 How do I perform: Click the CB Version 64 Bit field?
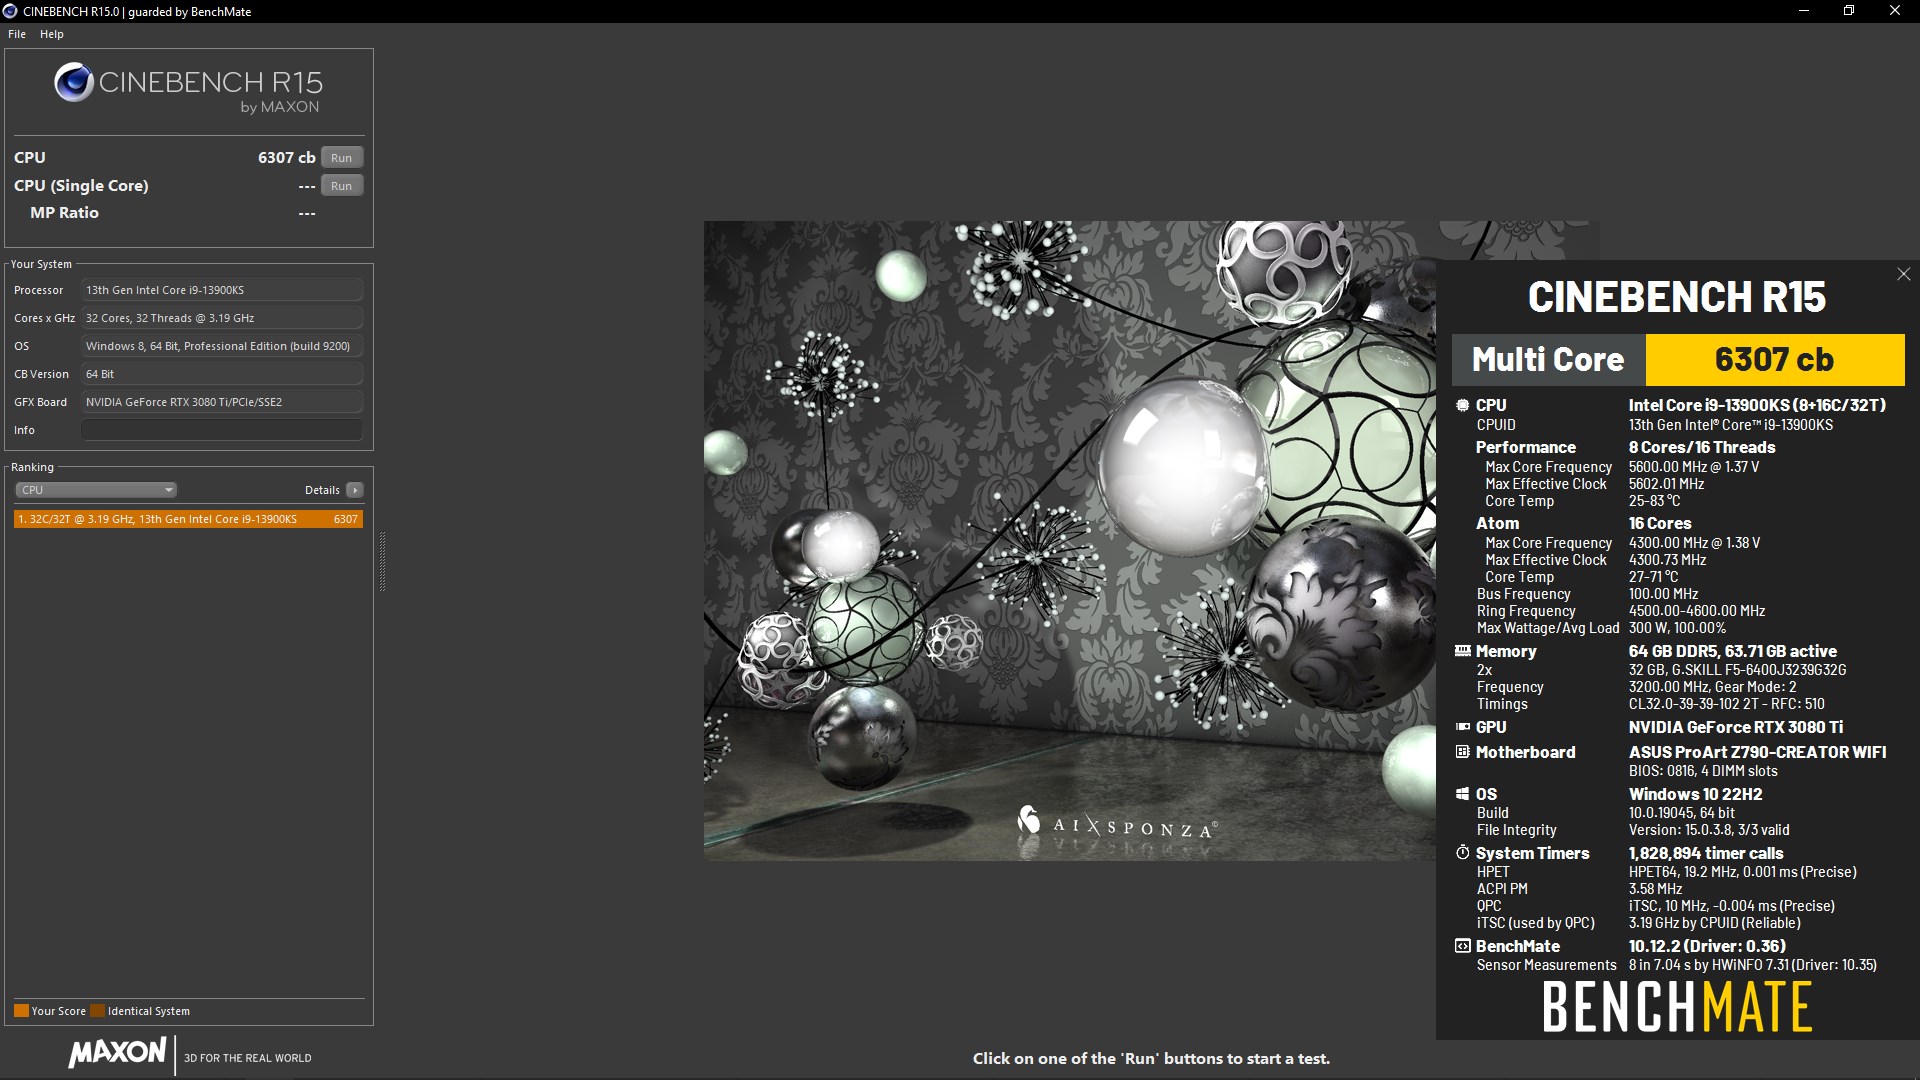coord(222,374)
